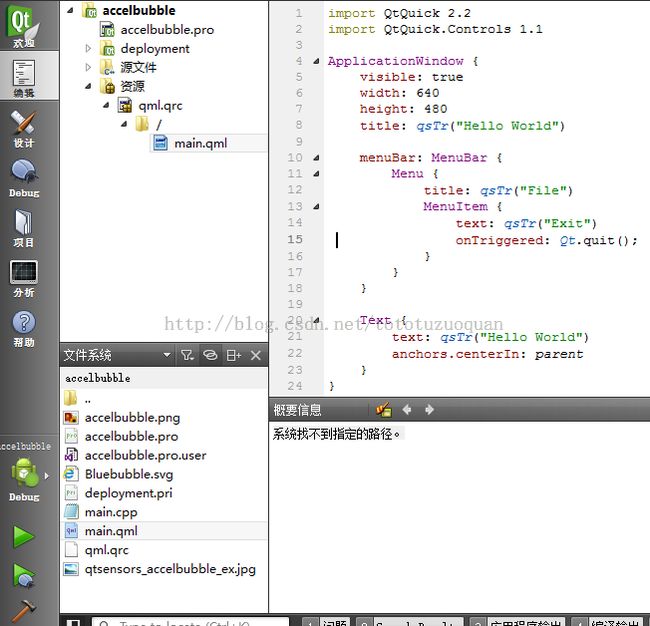Open the Design (设计) mode
Screen dimensions: 650x626
click(24, 129)
